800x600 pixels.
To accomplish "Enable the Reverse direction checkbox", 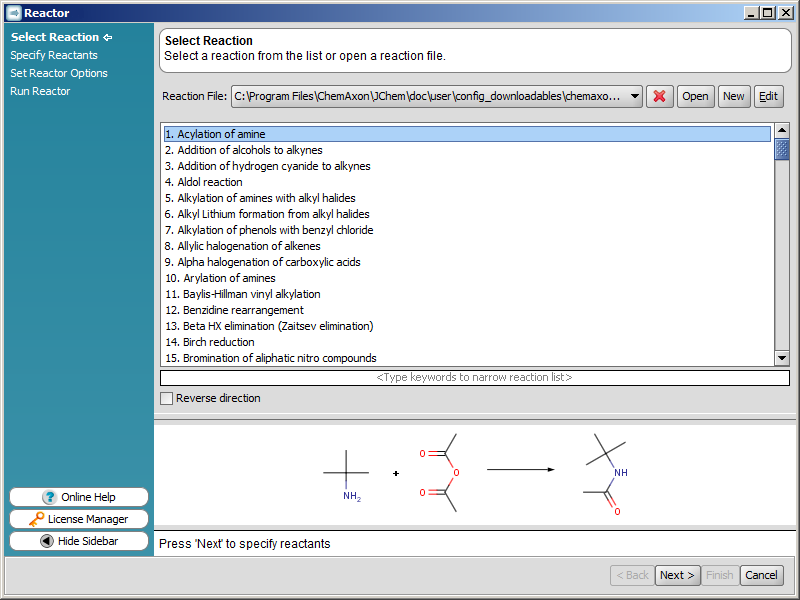I will (167, 399).
